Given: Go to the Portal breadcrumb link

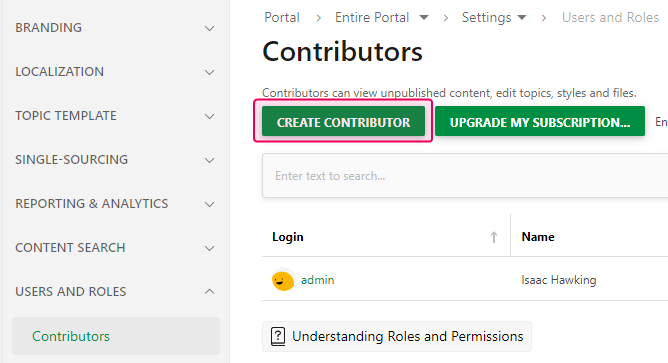Looking at the screenshot, I should (x=282, y=17).
